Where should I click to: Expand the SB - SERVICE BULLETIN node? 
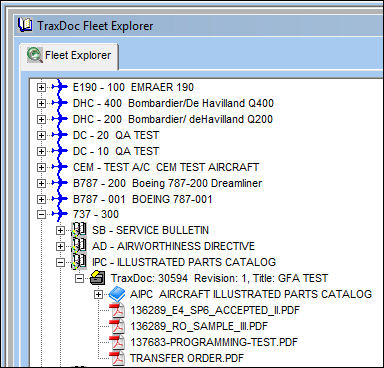click(60, 230)
